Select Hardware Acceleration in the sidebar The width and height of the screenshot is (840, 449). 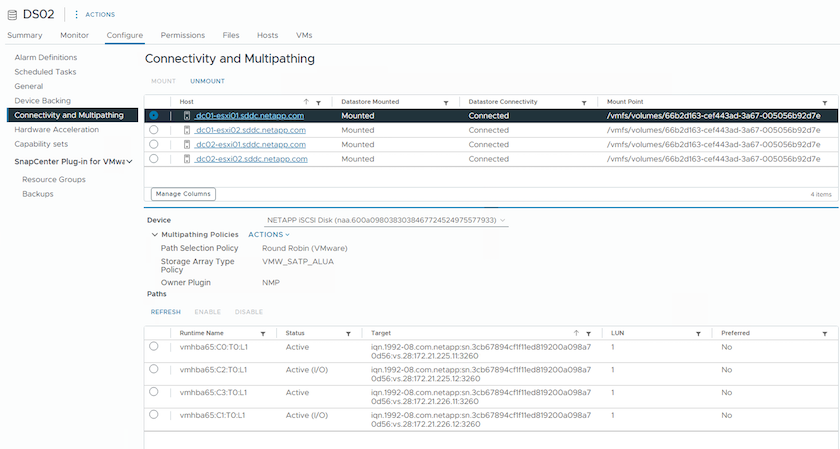point(56,130)
